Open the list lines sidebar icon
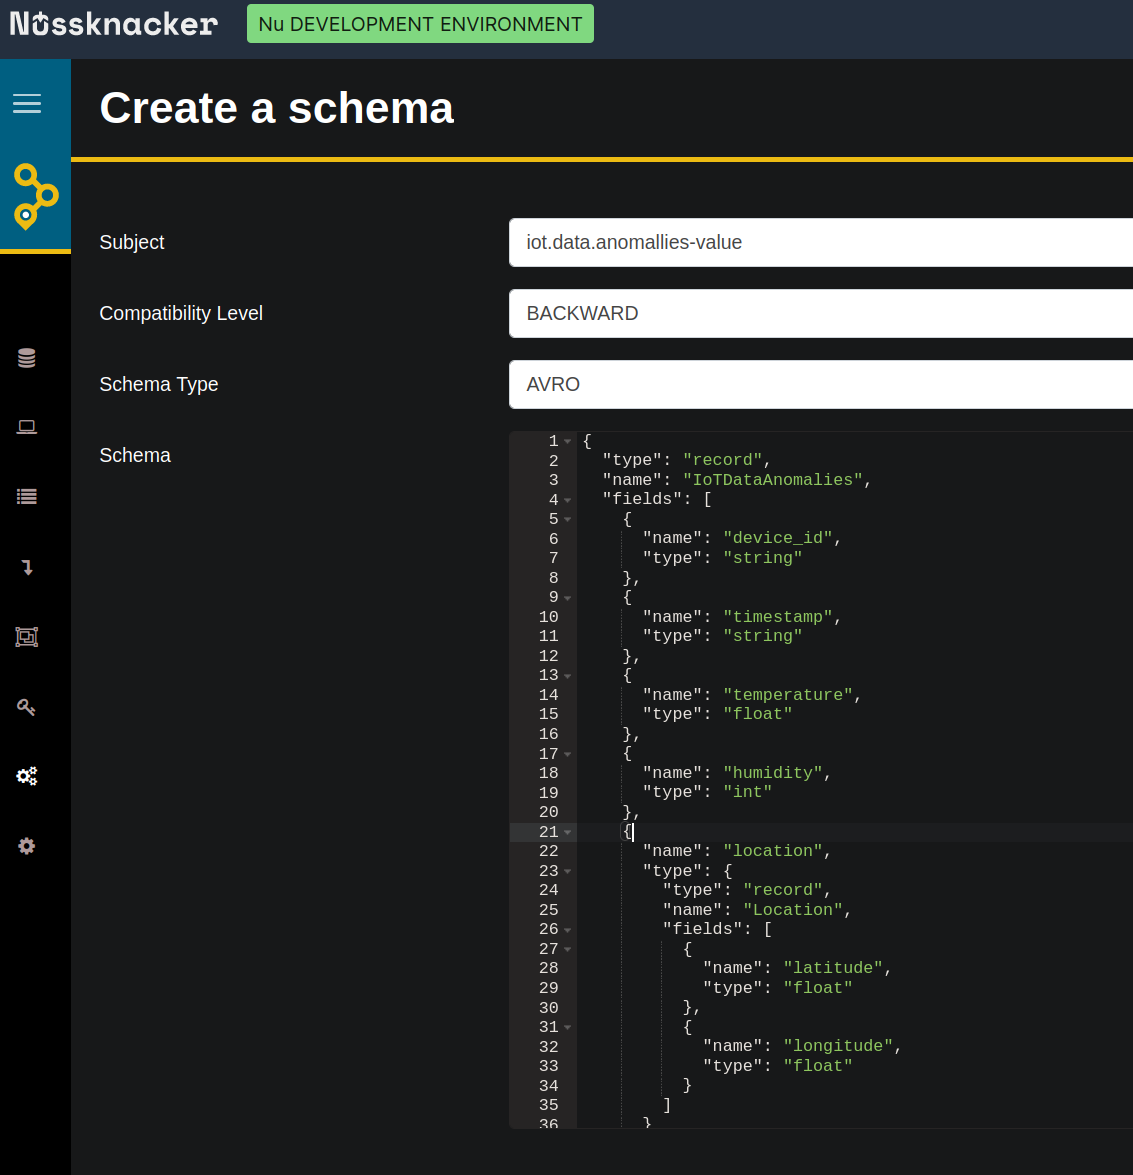 (27, 496)
